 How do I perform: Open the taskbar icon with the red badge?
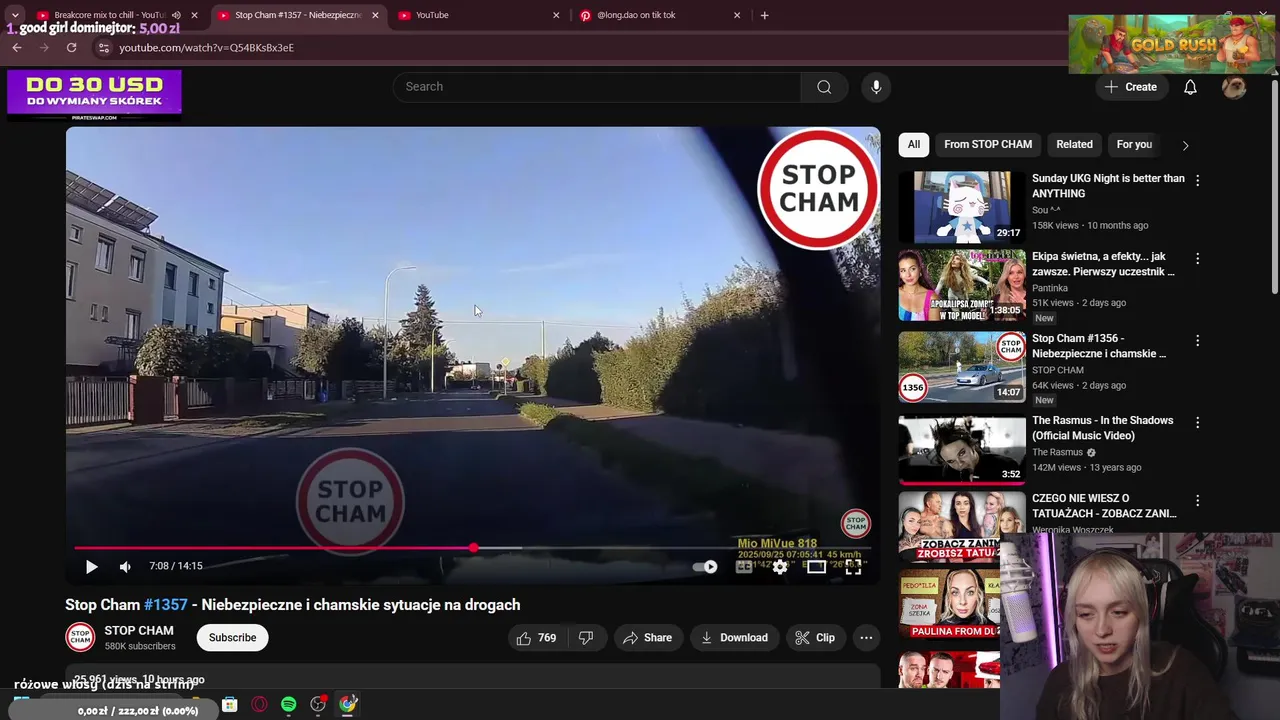tap(318, 705)
